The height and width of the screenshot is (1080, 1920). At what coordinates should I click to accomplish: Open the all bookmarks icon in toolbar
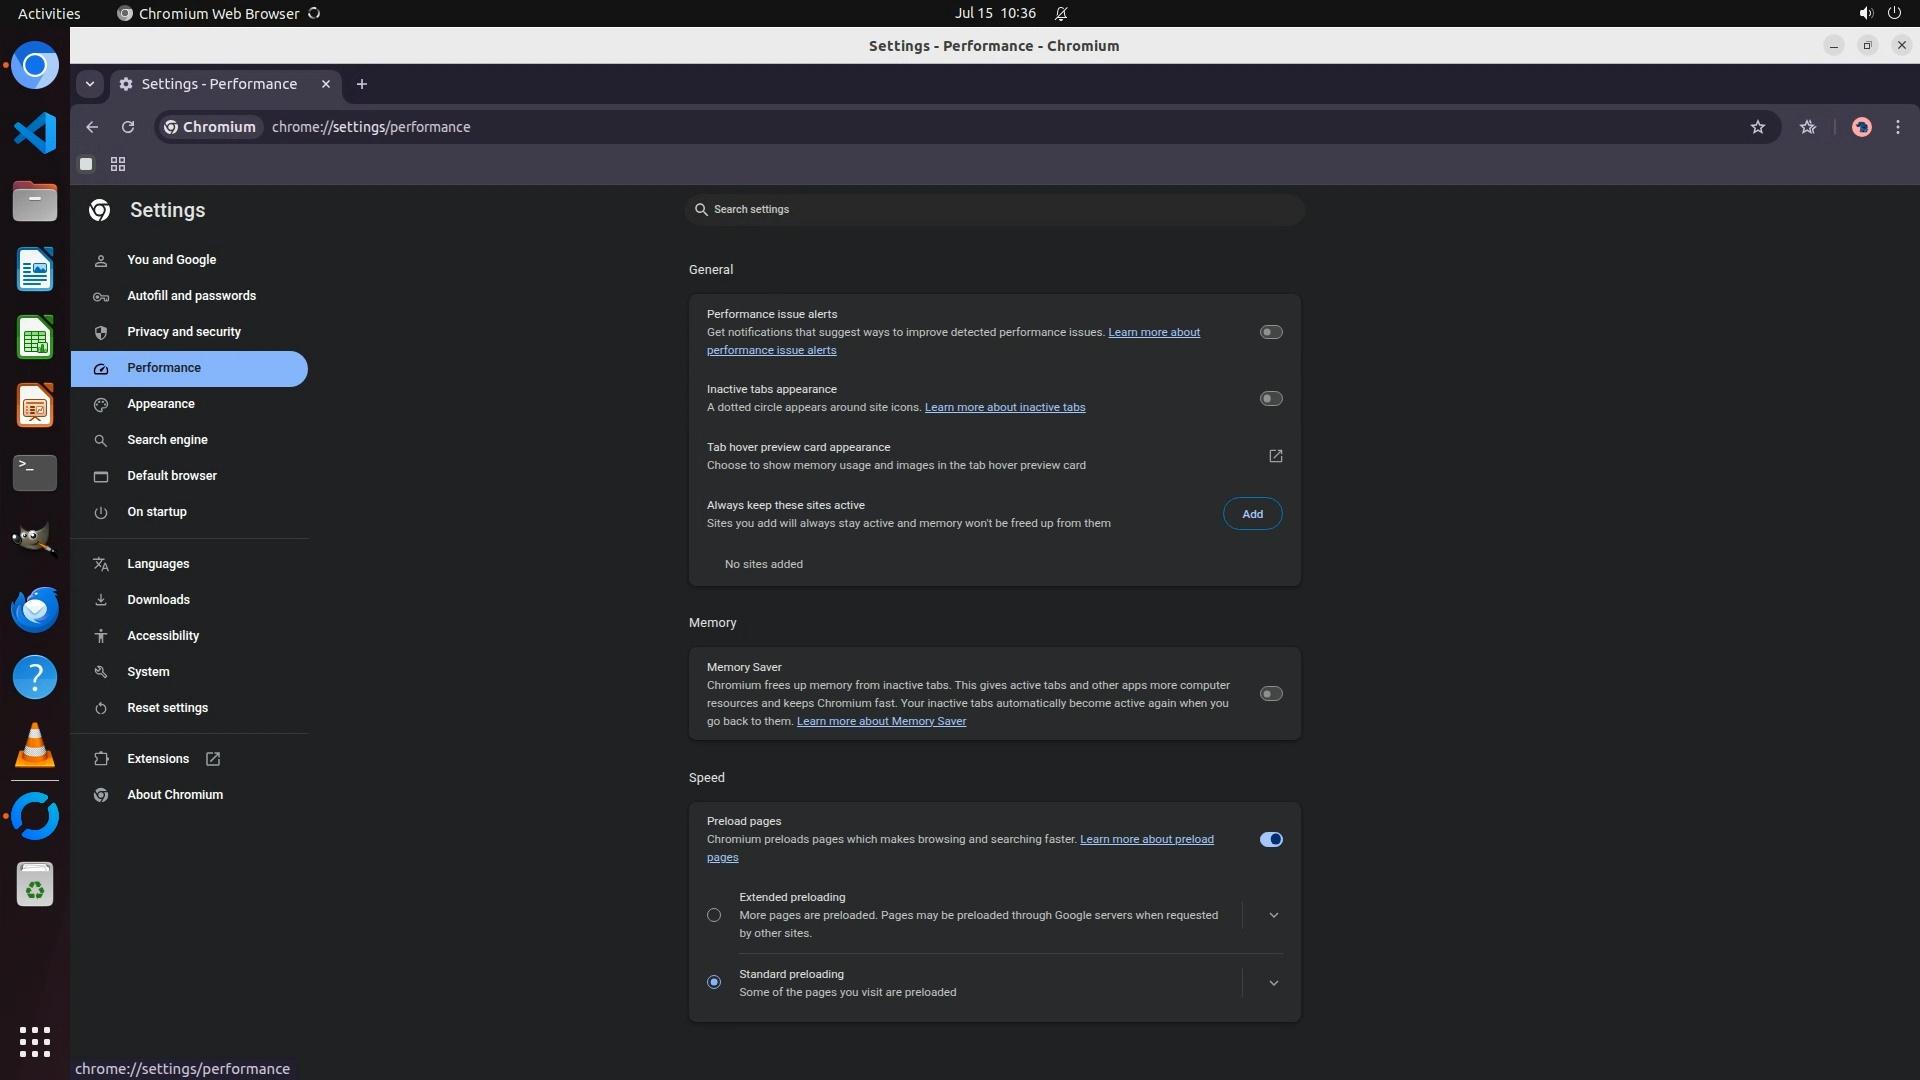[1807, 127]
